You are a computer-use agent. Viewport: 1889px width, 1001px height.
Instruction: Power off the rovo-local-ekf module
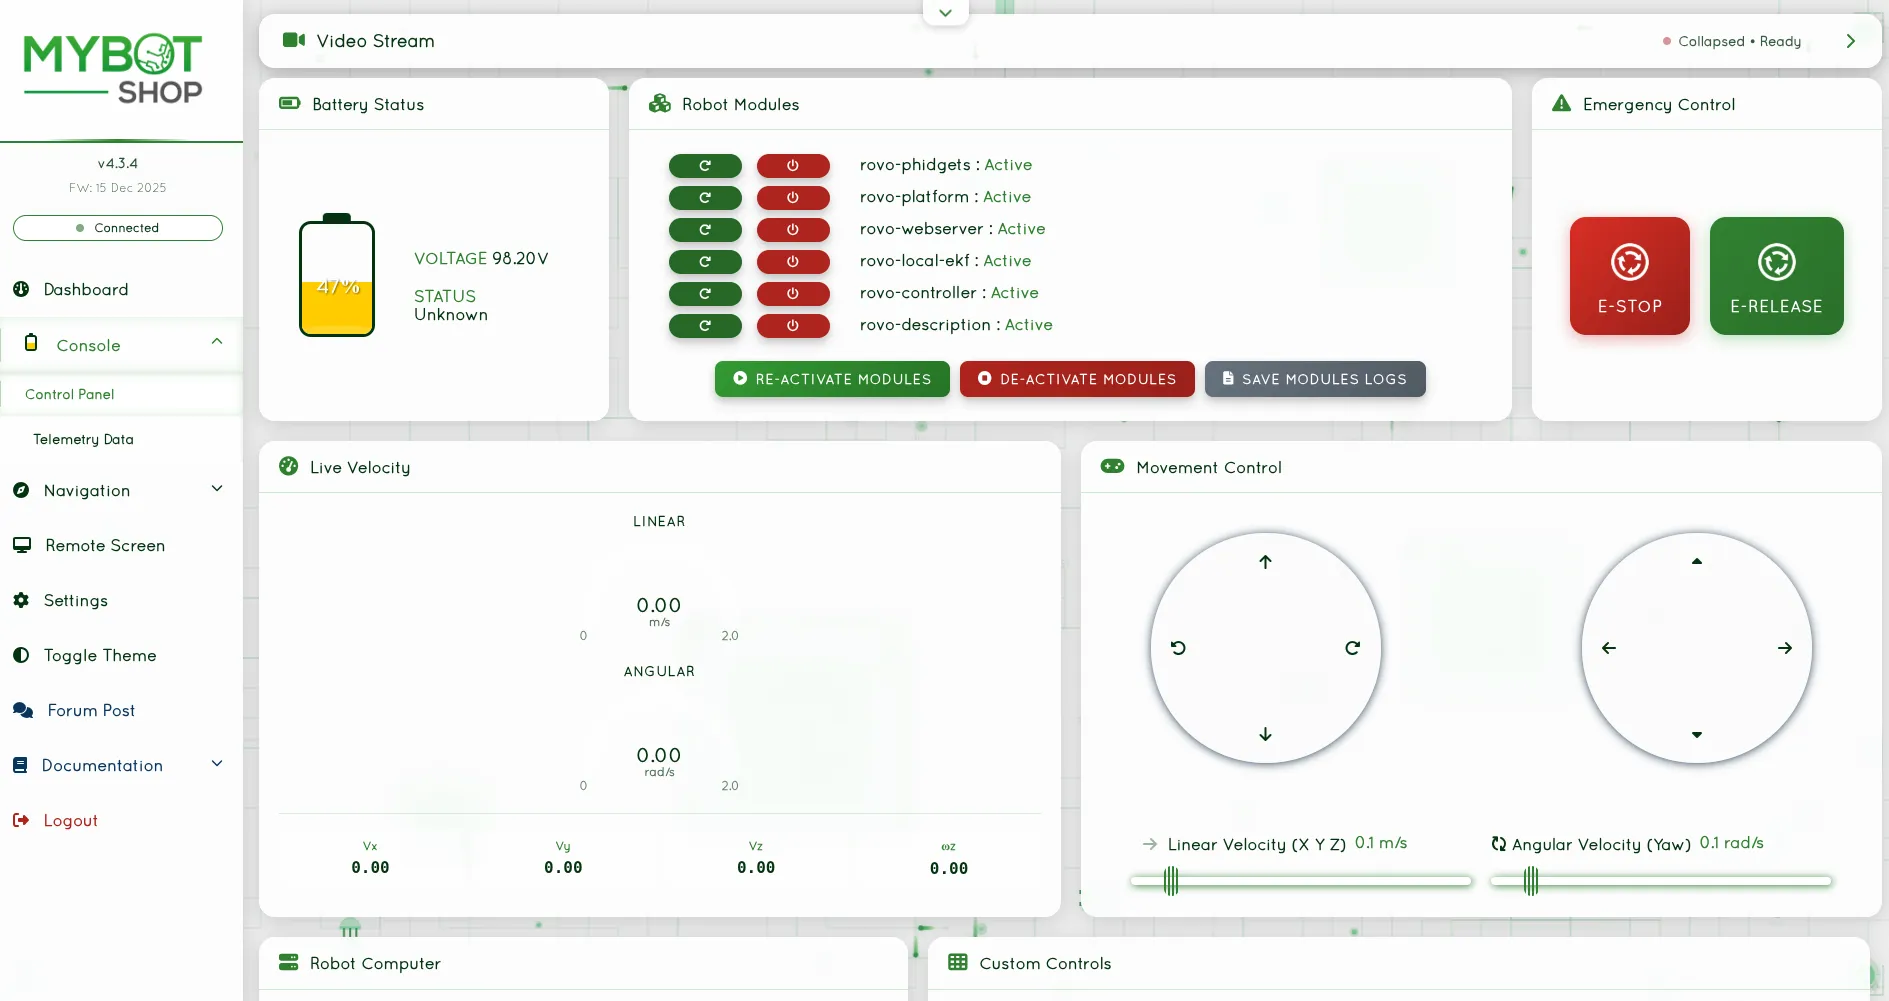(793, 262)
